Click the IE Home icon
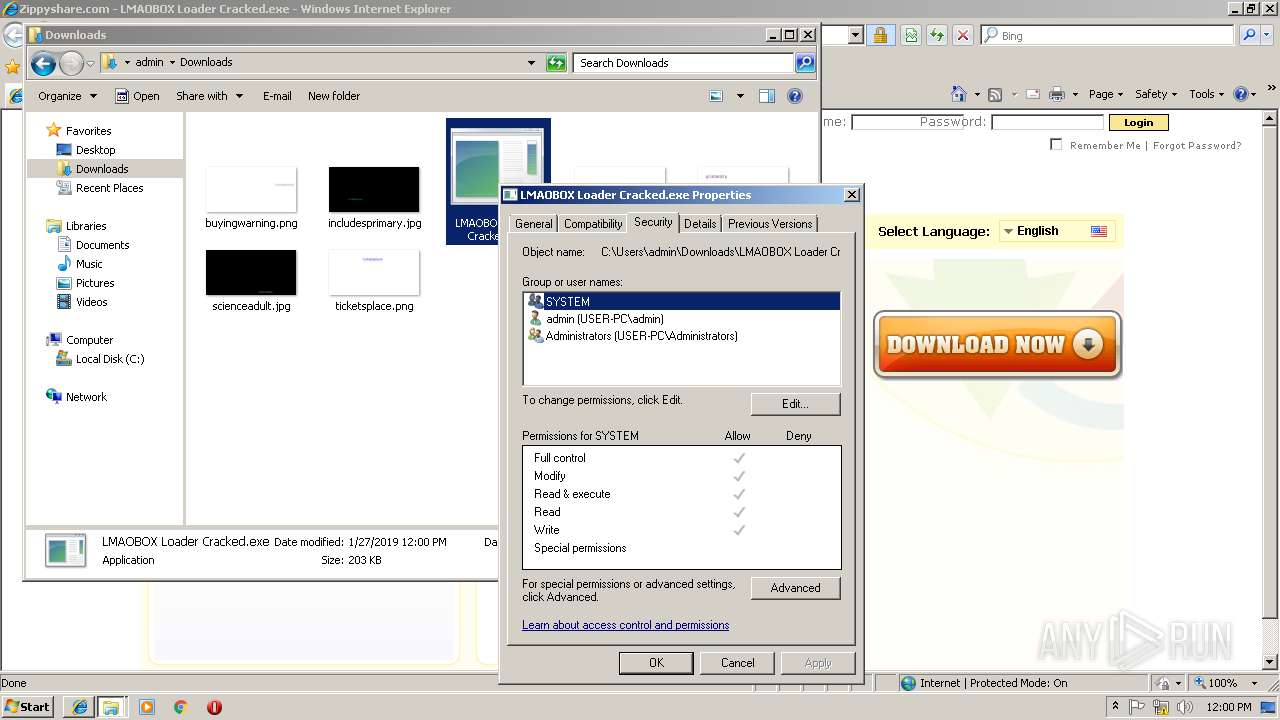 pyautogui.click(x=958, y=94)
